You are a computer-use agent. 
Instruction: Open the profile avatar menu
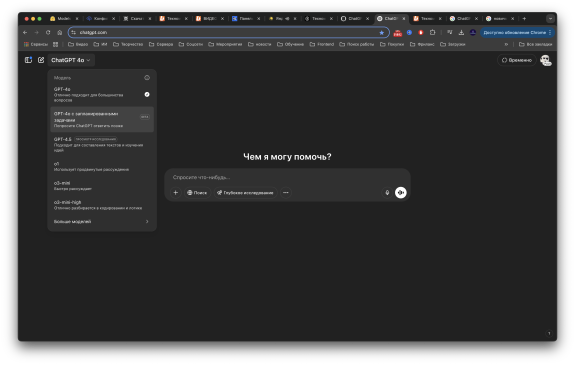[545, 60]
